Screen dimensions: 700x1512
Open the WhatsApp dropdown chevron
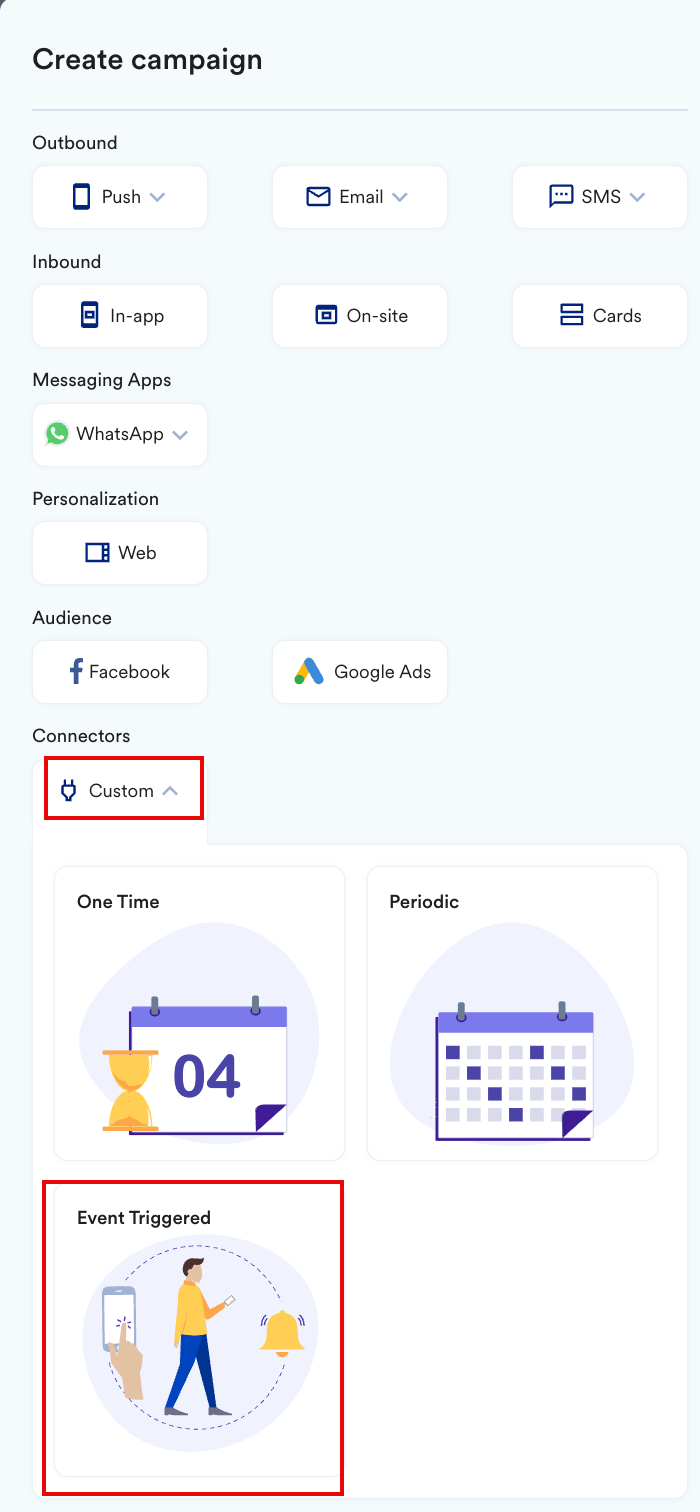coord(180,435)
